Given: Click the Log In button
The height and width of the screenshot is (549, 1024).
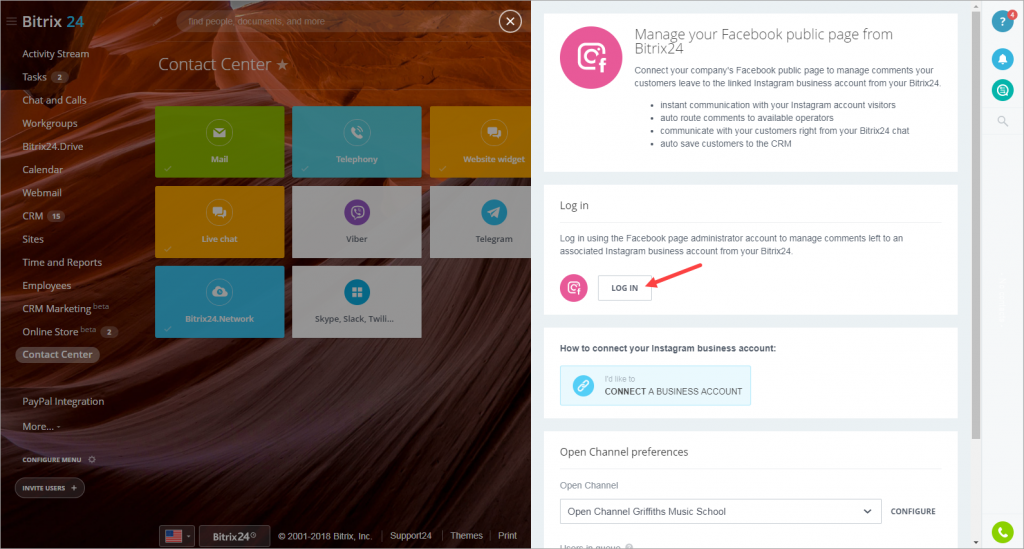Looking at the screenshot, I should (624, 288).
